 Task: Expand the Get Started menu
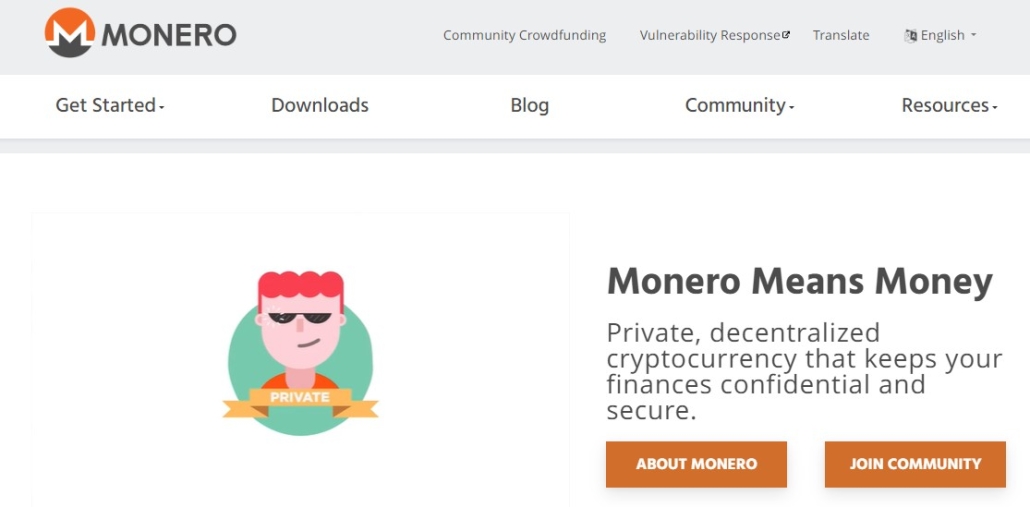pyautogui.click(x=109, y=105)
